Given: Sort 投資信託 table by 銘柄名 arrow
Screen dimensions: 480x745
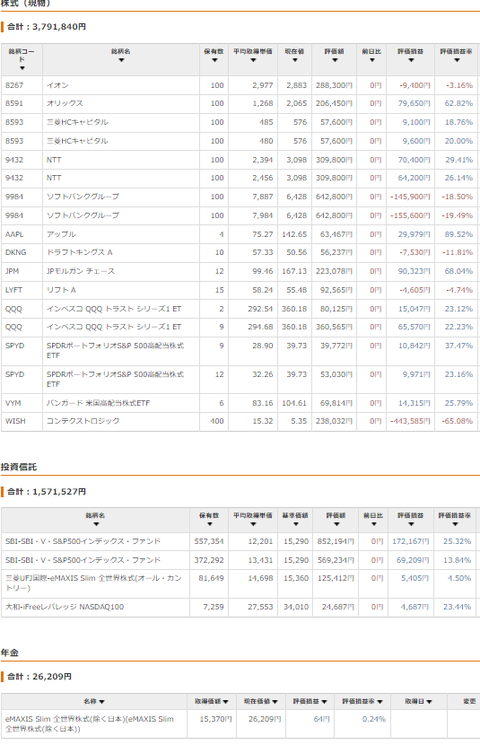Looking at the screenshot, I should [96, 524].
